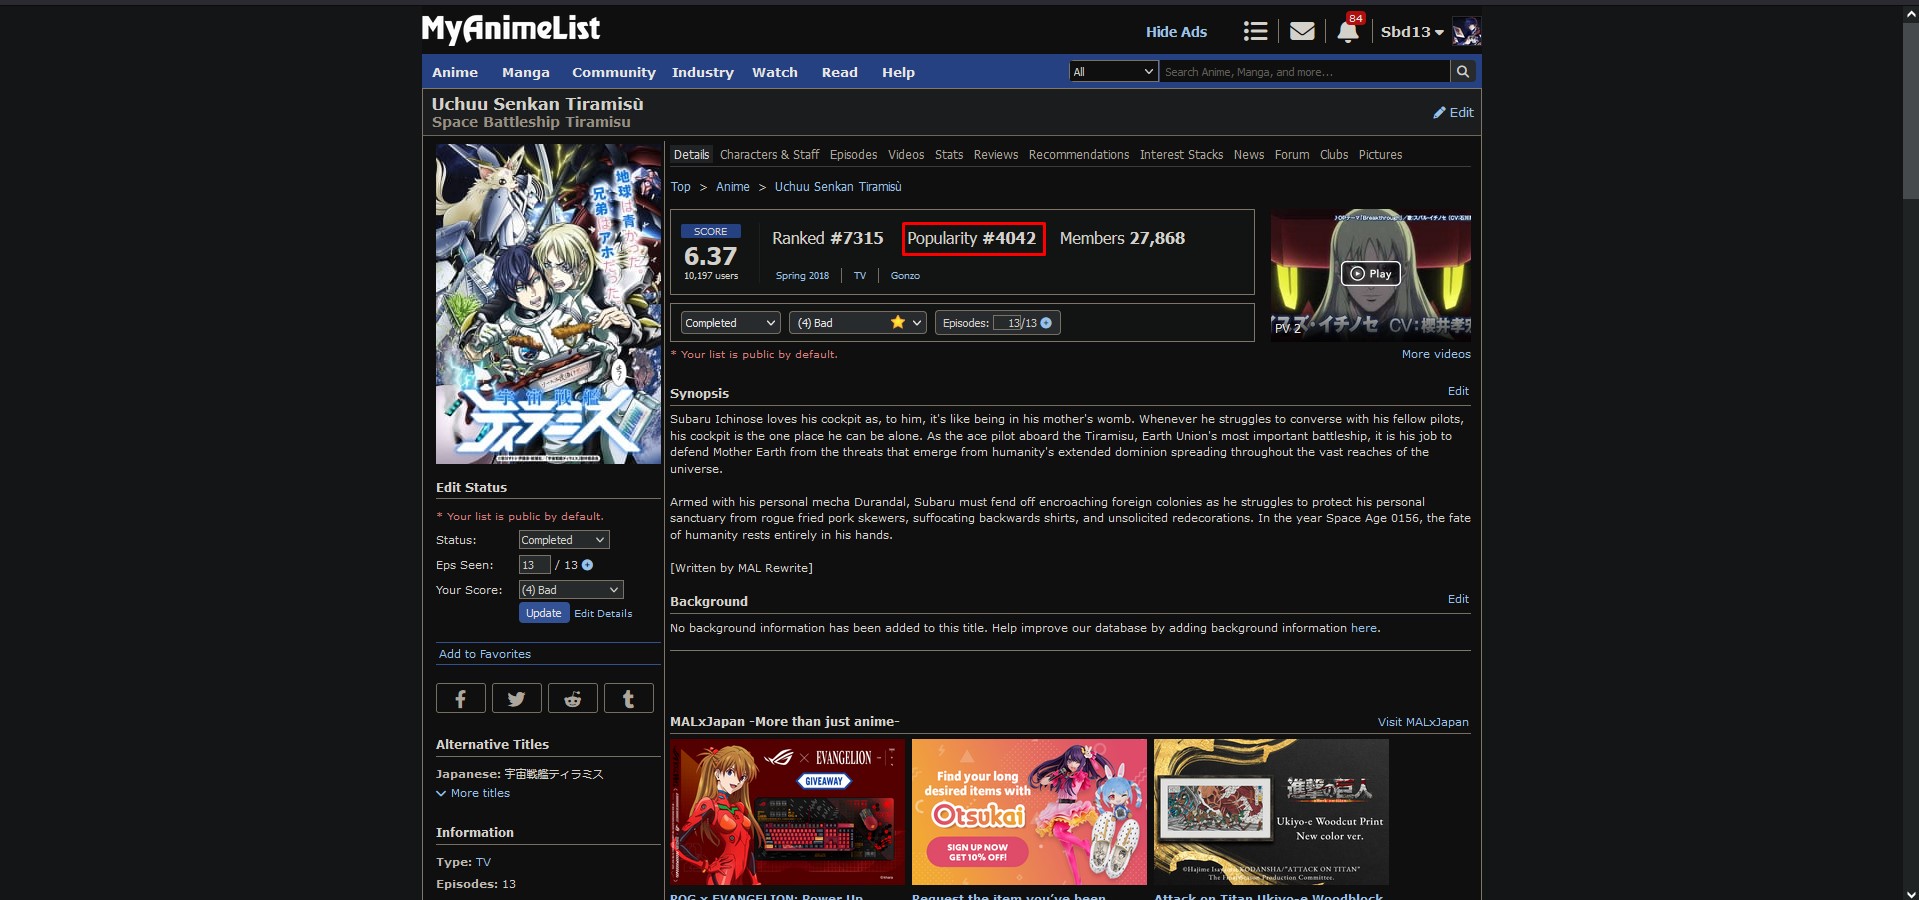Image resolution: width=1919 pixels, height=900 pixels.
Task: Open Sbd13 user menu
Action: tap(1412, 32)
